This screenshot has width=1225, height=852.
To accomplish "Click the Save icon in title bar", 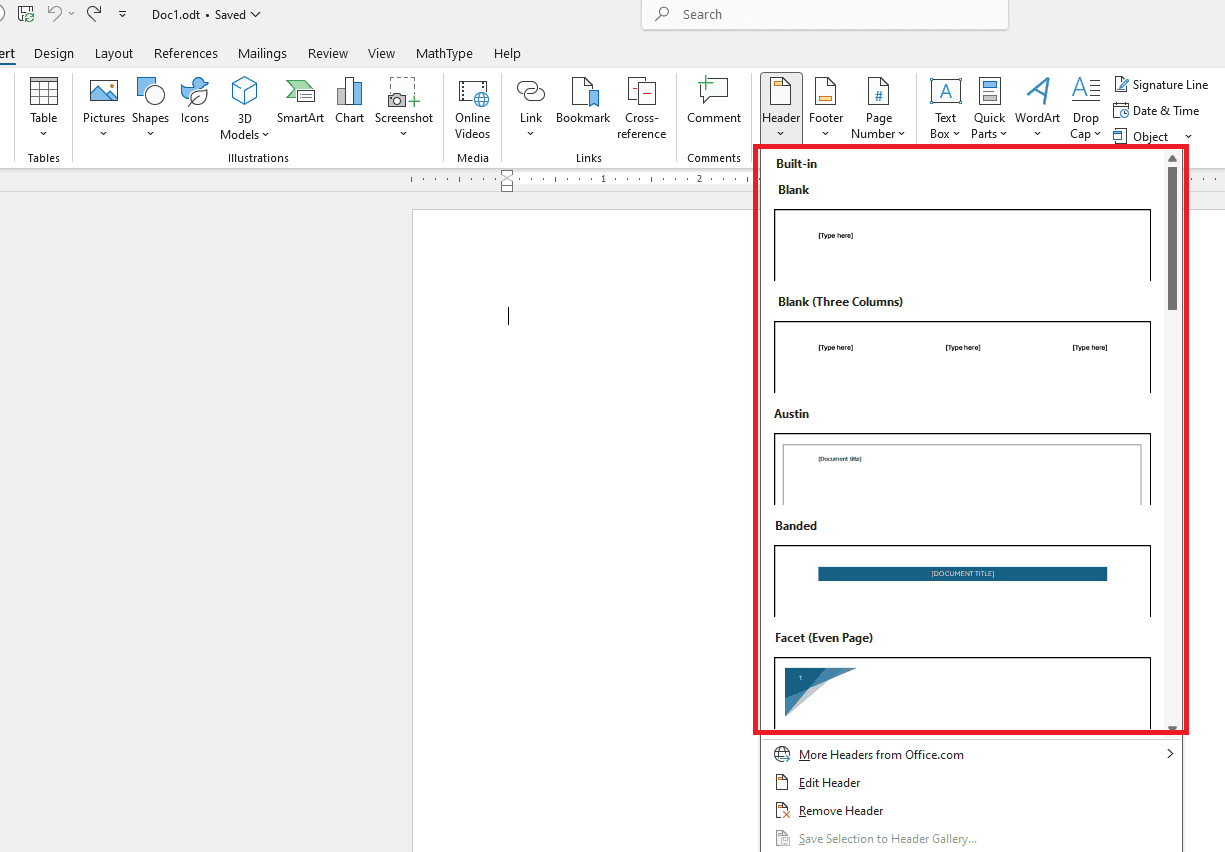I will 26,14.
